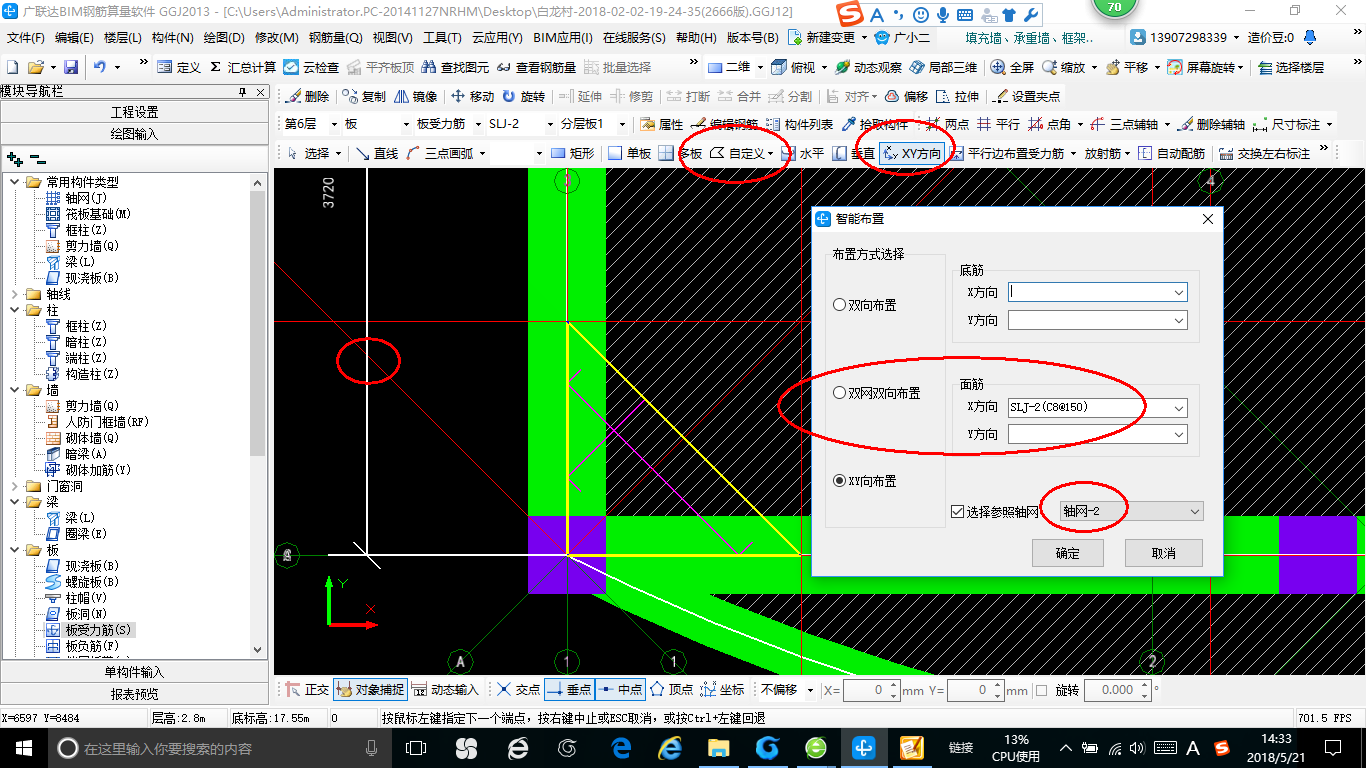
Task: Open the 构件(N) menu
Action: [173, 38]
